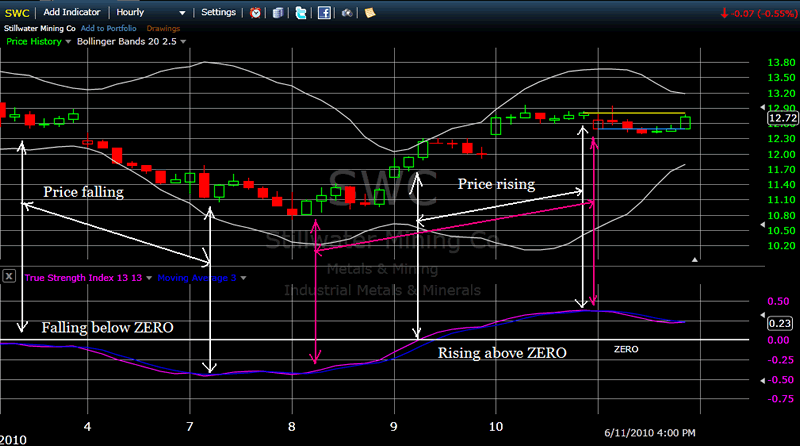This screenshot has width=800, height=446.
Task: Click date label 10 on time axis
Action: pyautogui.click(x=496, y=427)
